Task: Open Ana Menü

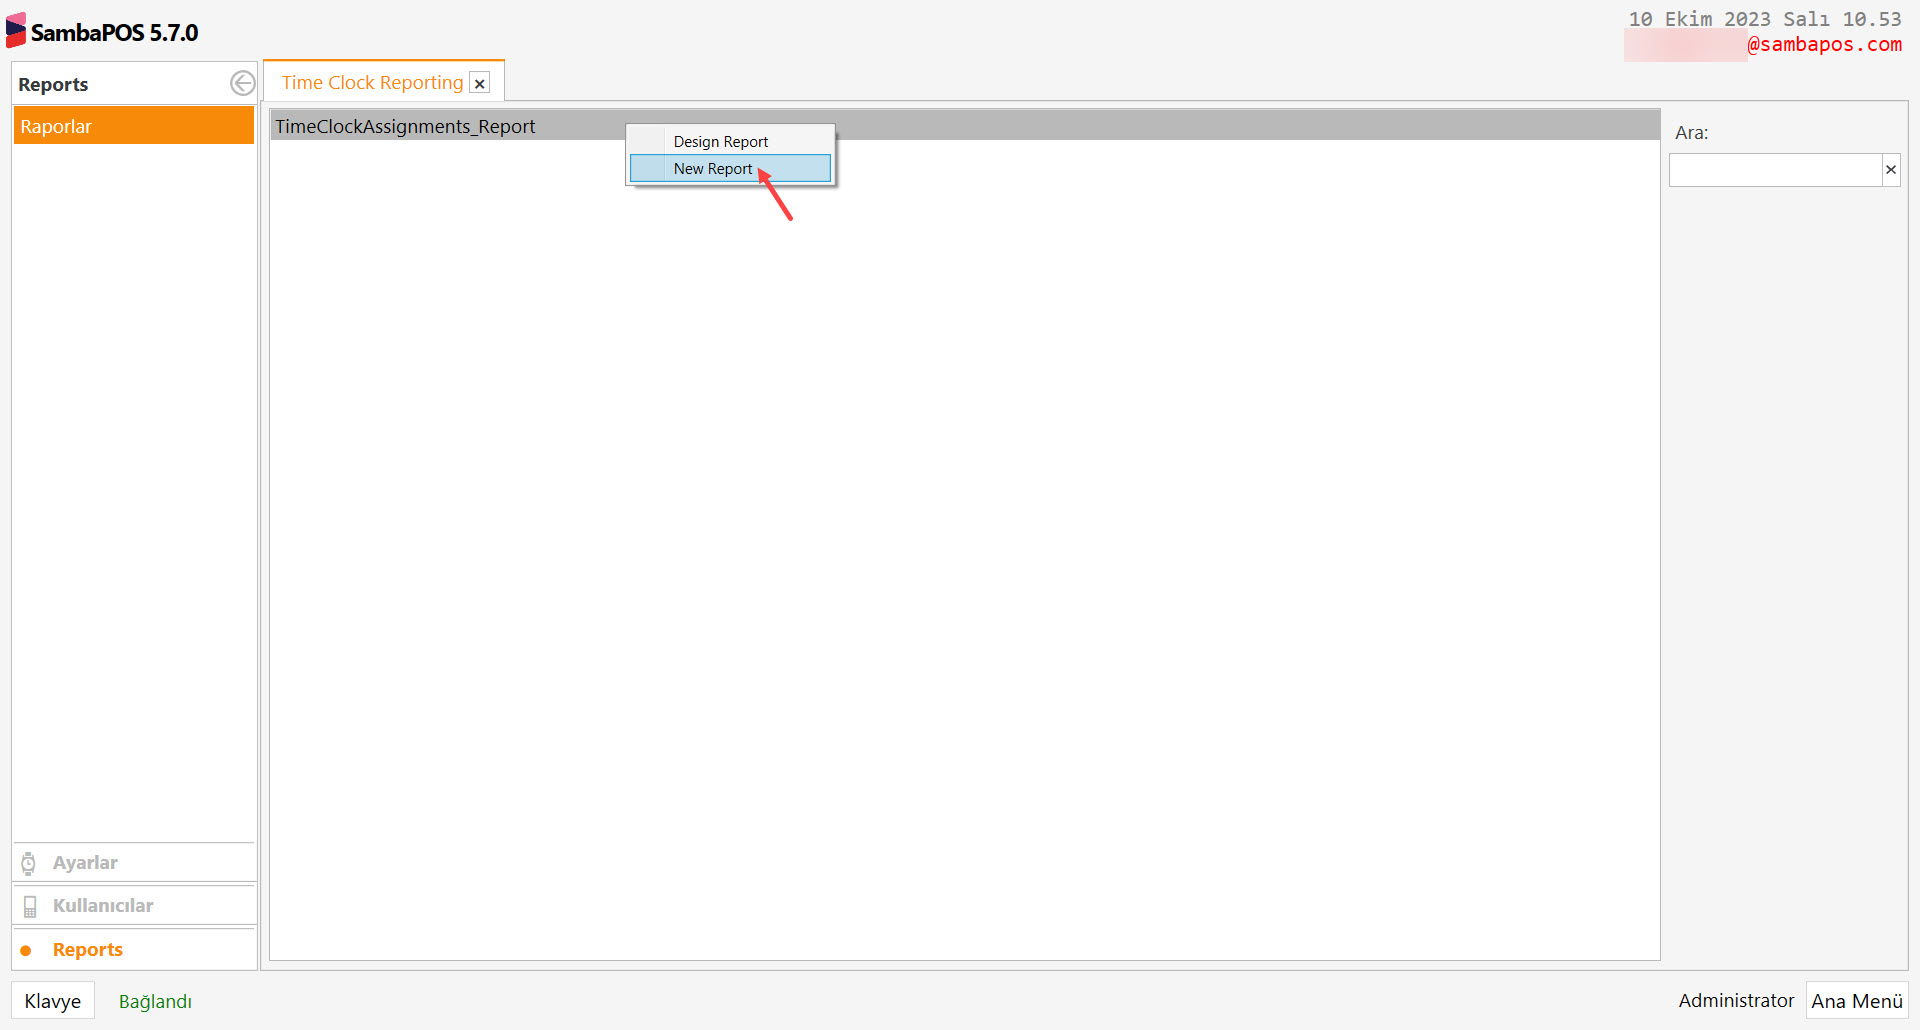Action: 1857,1000
